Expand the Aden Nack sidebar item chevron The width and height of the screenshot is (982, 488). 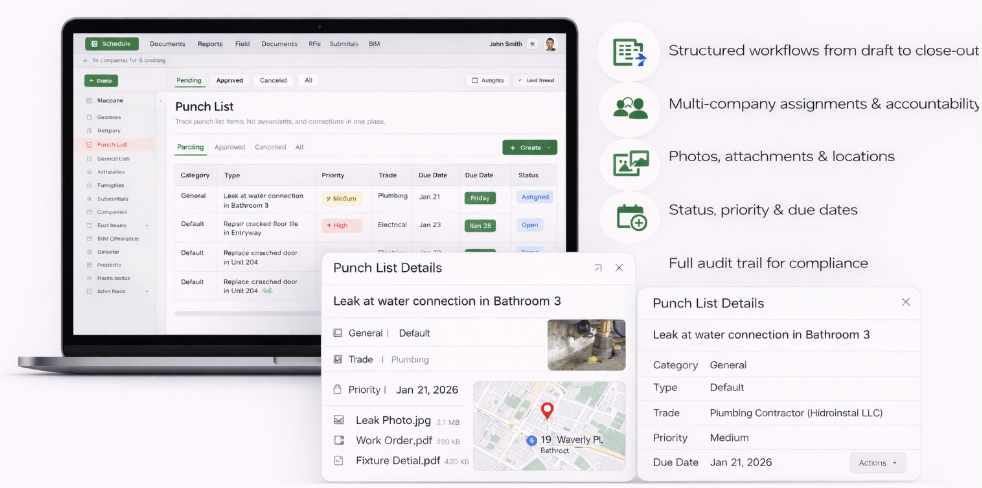[x=147, y=291]
